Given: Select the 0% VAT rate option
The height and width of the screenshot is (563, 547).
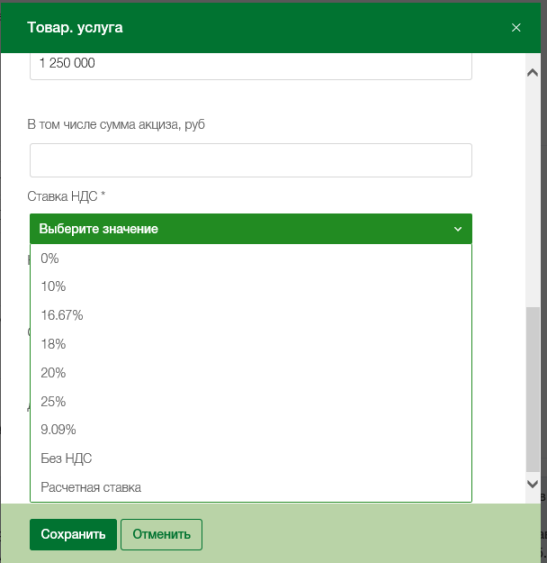Looking at the screenshot, I should [x=251, y=259].
